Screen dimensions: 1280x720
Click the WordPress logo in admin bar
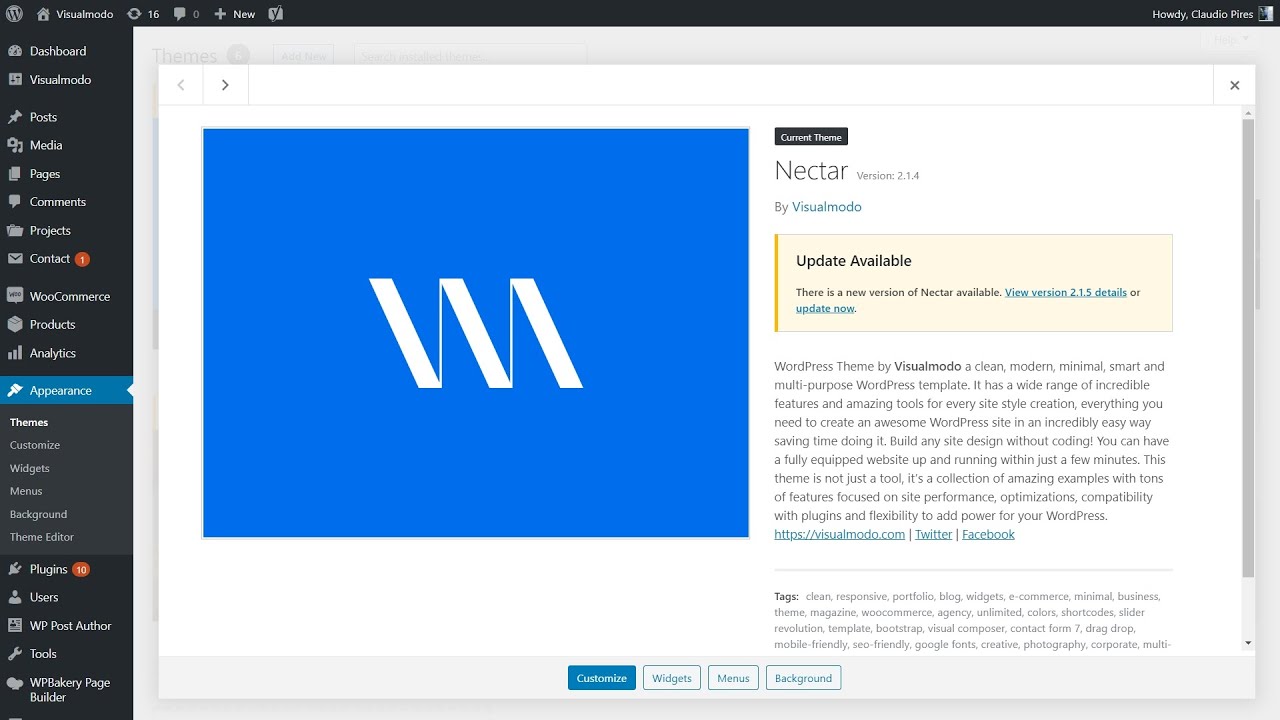point(14,14)
